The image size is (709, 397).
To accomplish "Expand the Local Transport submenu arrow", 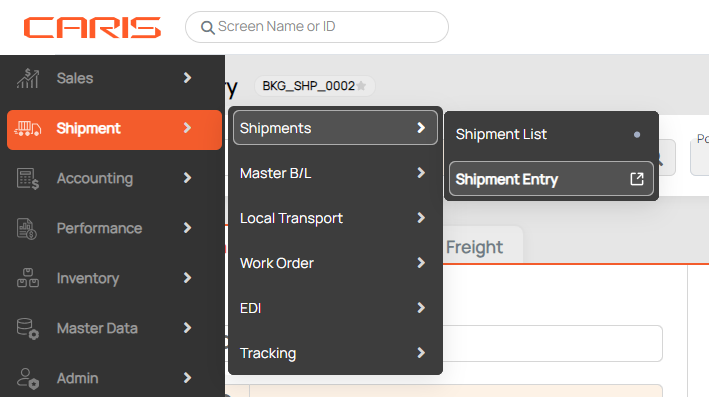I will (x=421, y=218).
